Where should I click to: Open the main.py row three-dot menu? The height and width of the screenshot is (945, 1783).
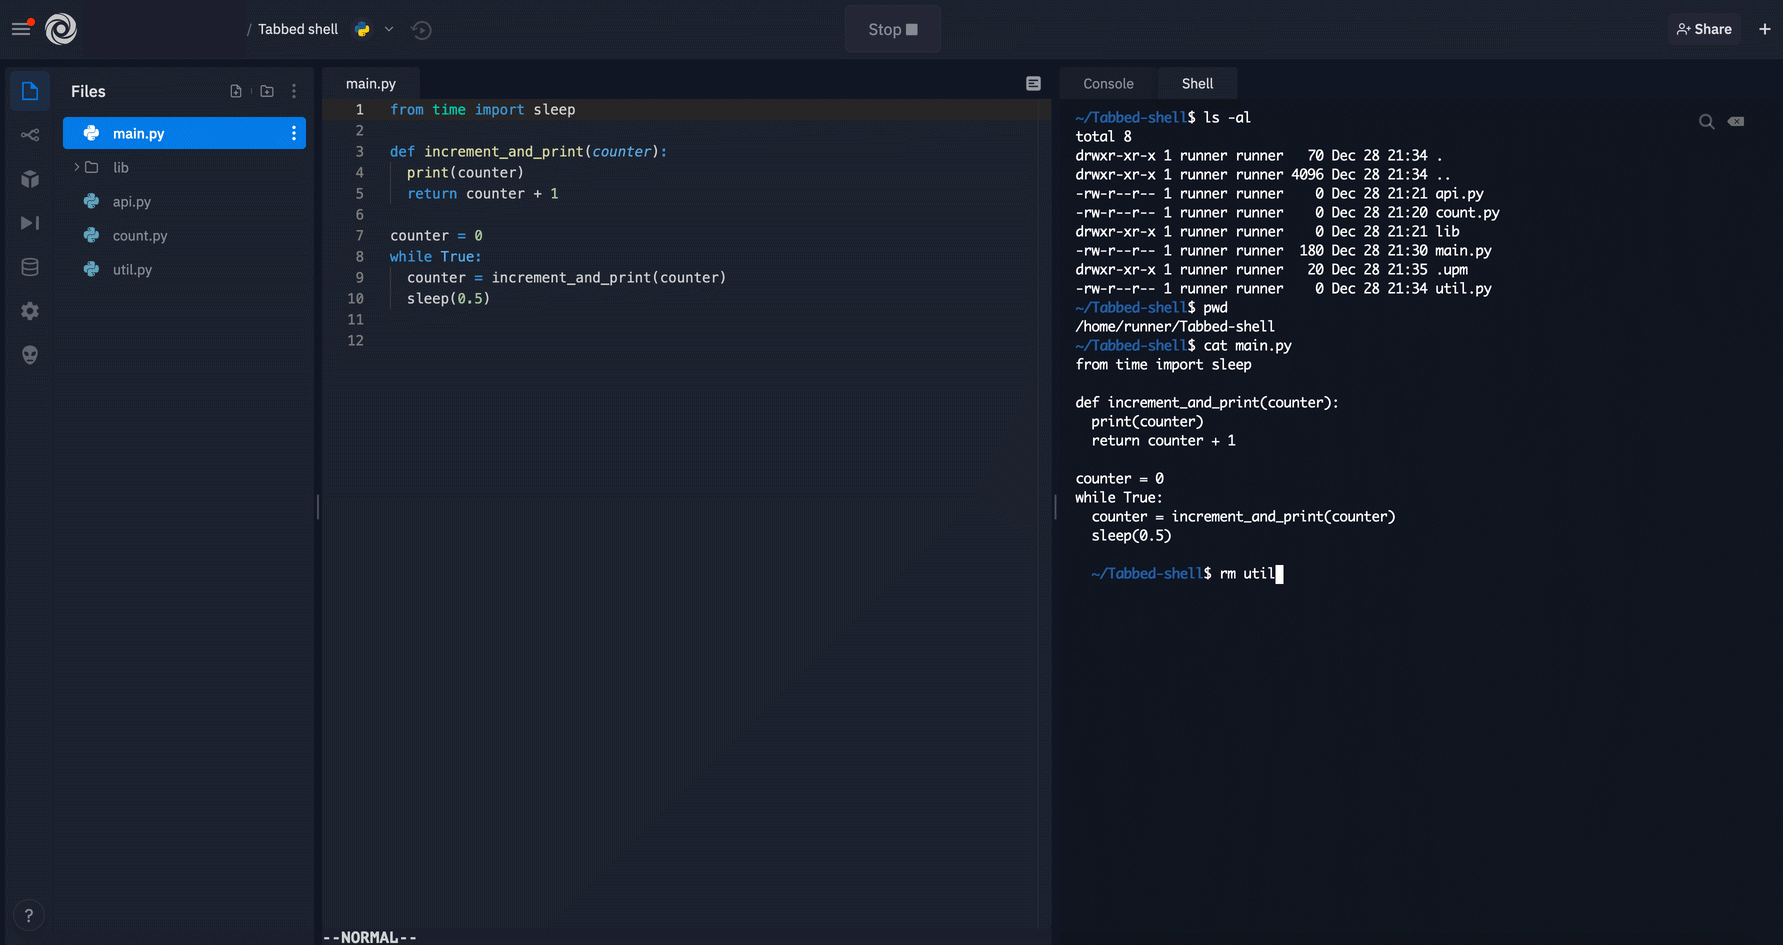[293, 133]
